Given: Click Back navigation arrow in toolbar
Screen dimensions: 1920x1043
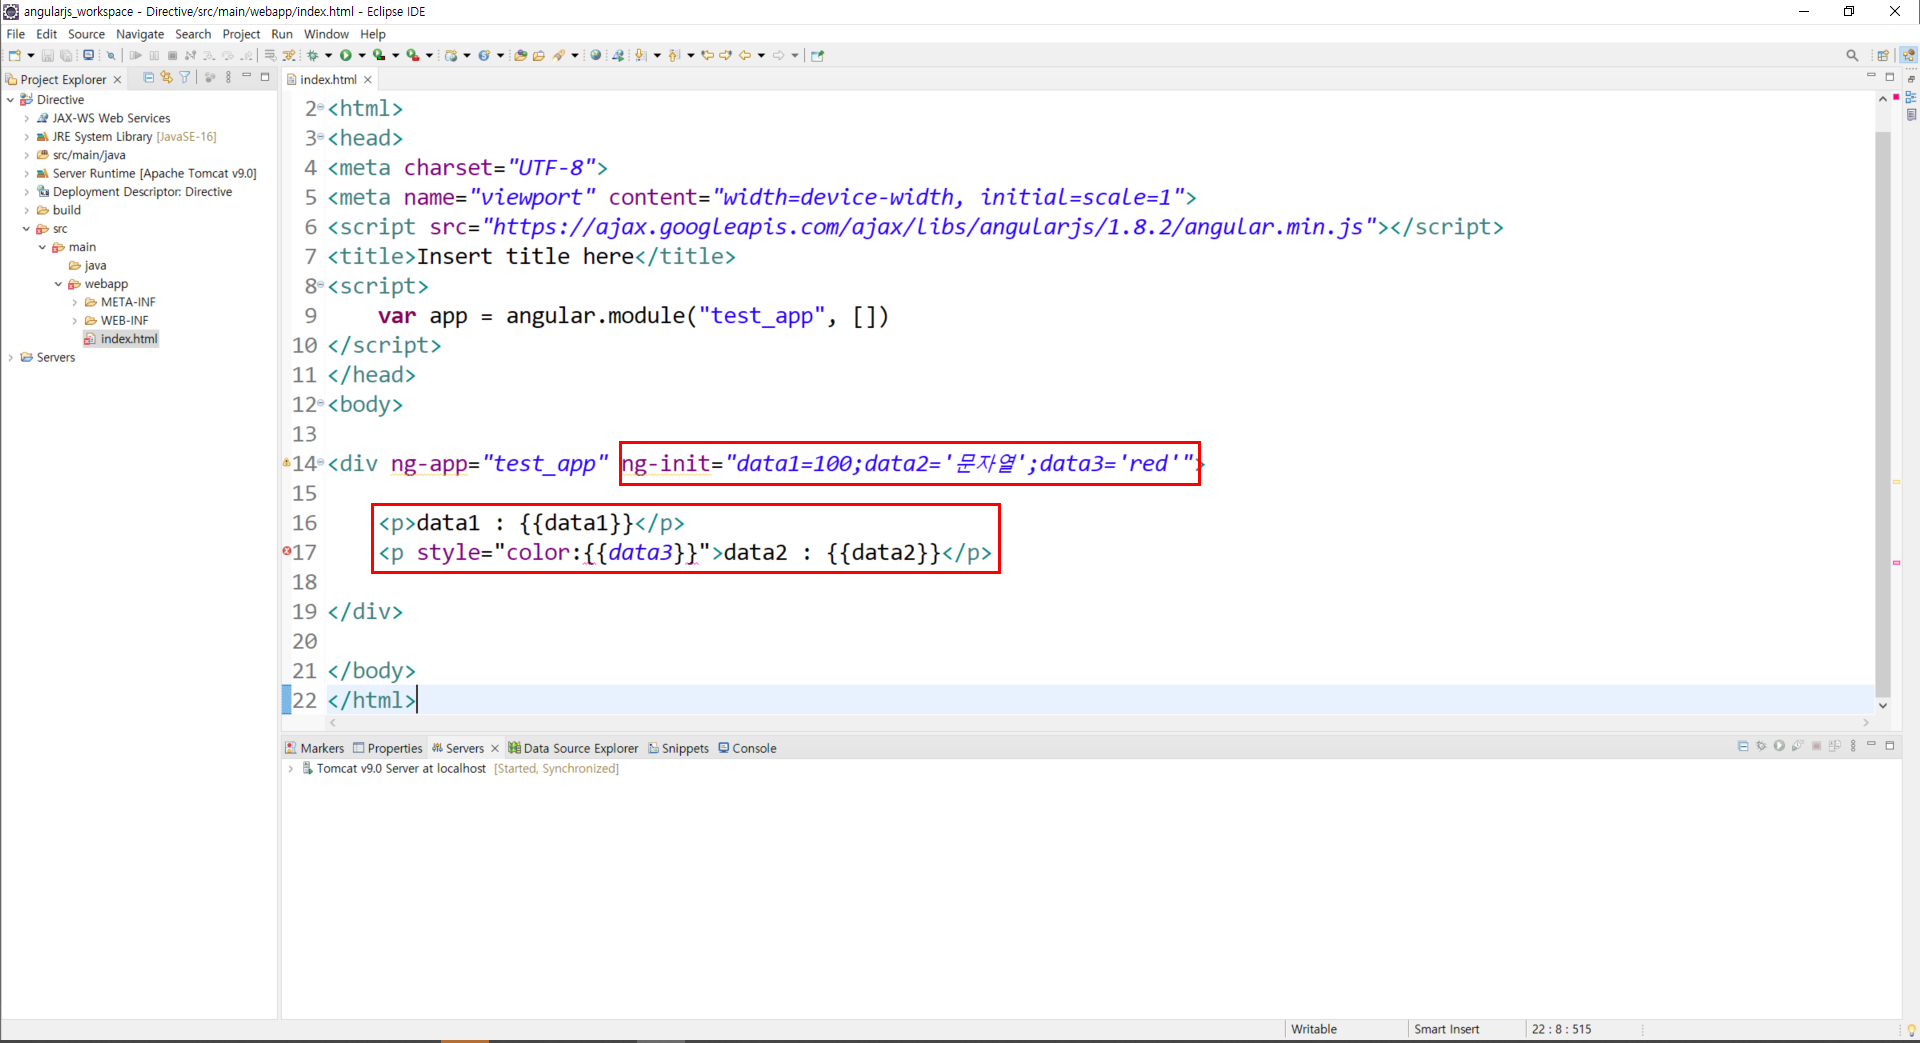Looking at the screenshot, I should pos(745,56).
